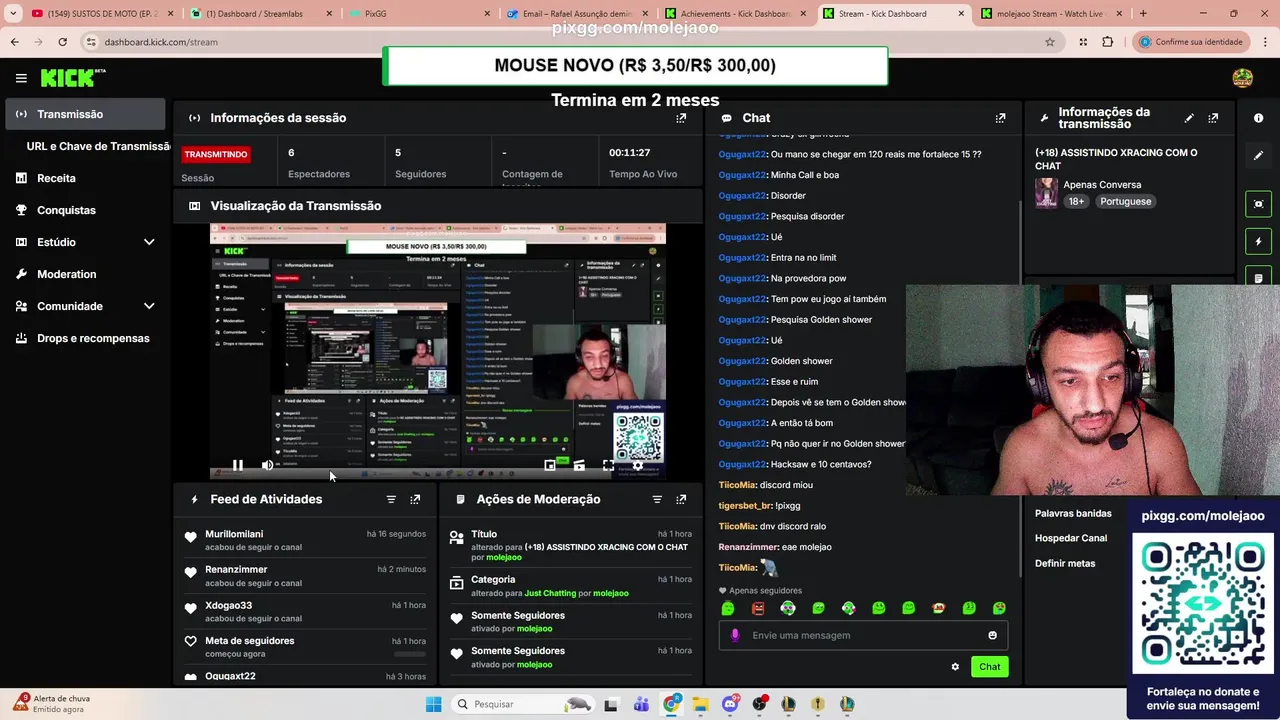Click the purple microphone icon in chat
This screenshot has width=1280, height=720.
735,635
